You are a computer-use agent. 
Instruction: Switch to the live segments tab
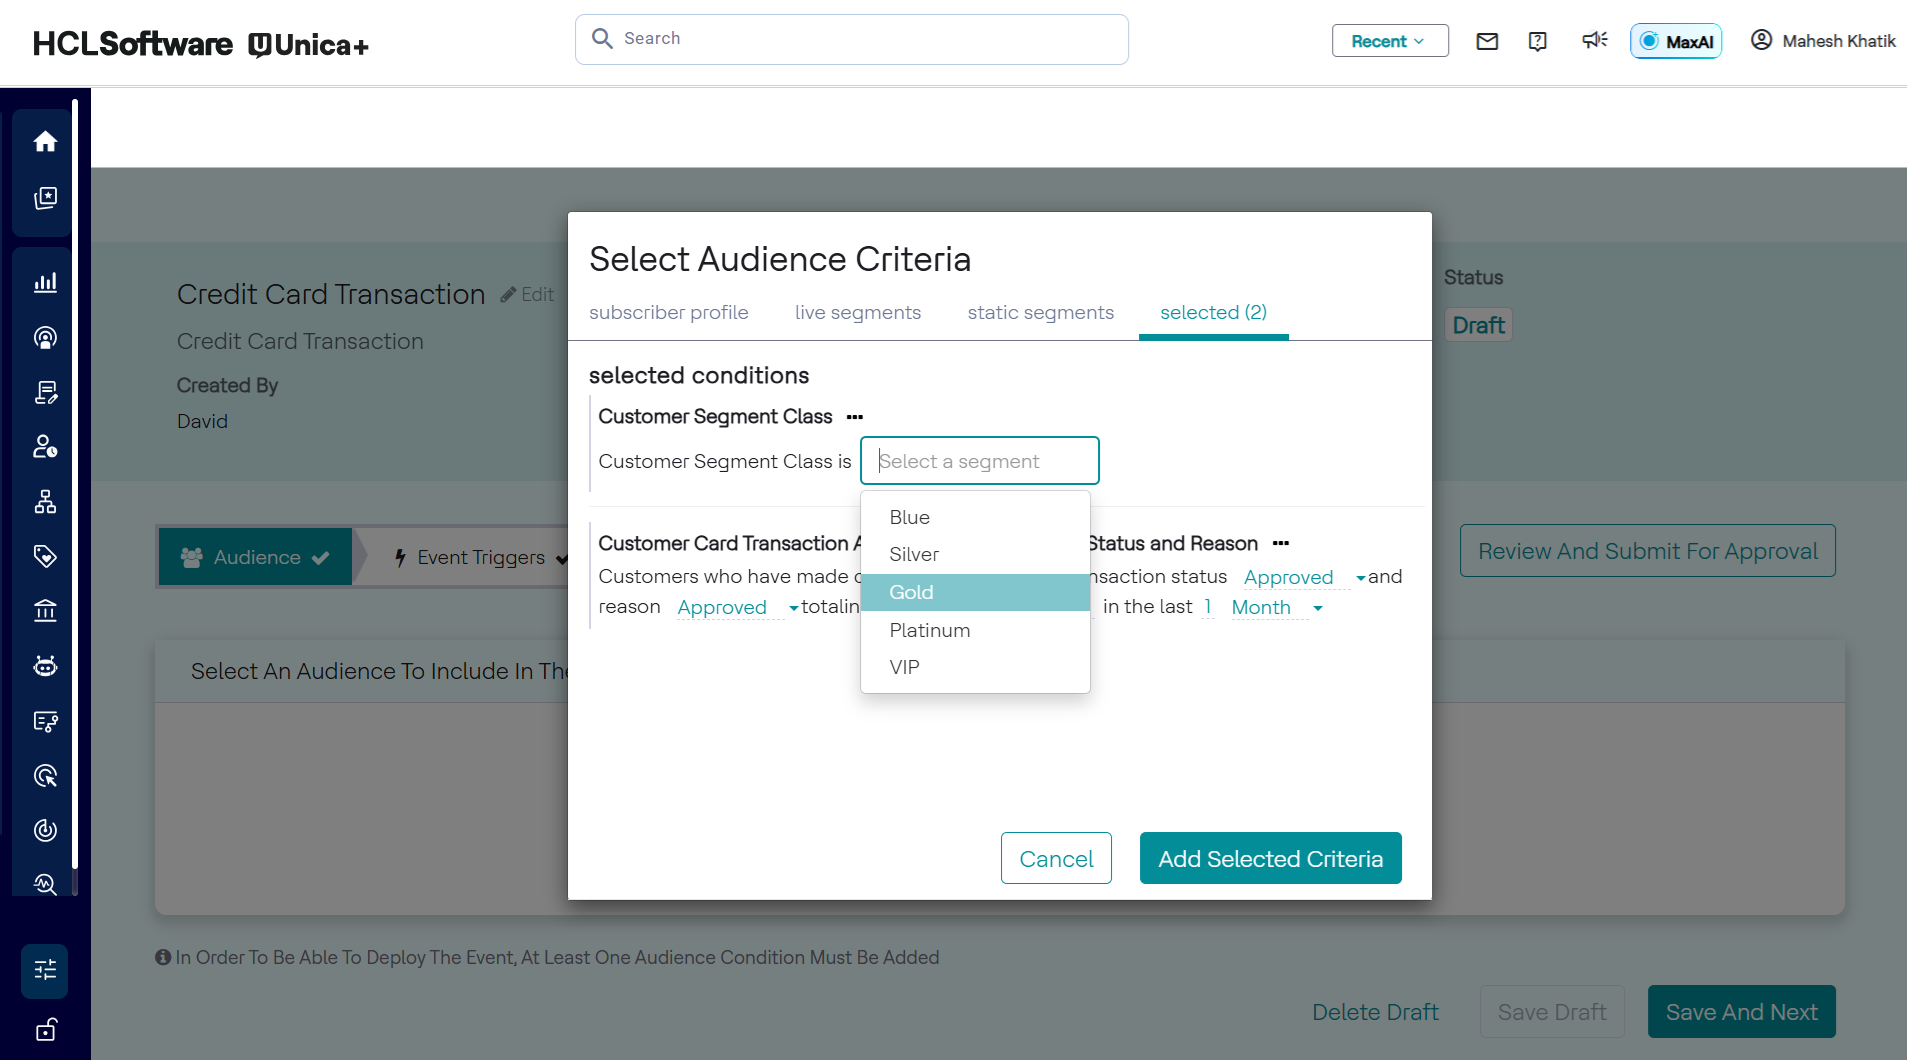click(857, 313)
